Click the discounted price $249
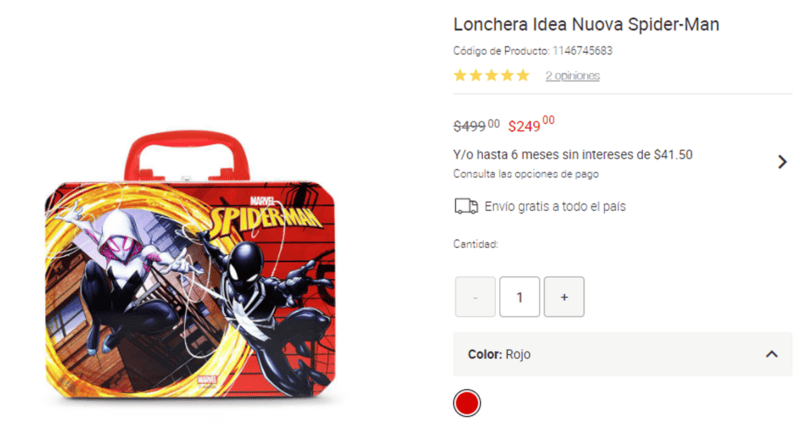Image resolution: width=800 pixels, height=429 pixels. point(531,125)
